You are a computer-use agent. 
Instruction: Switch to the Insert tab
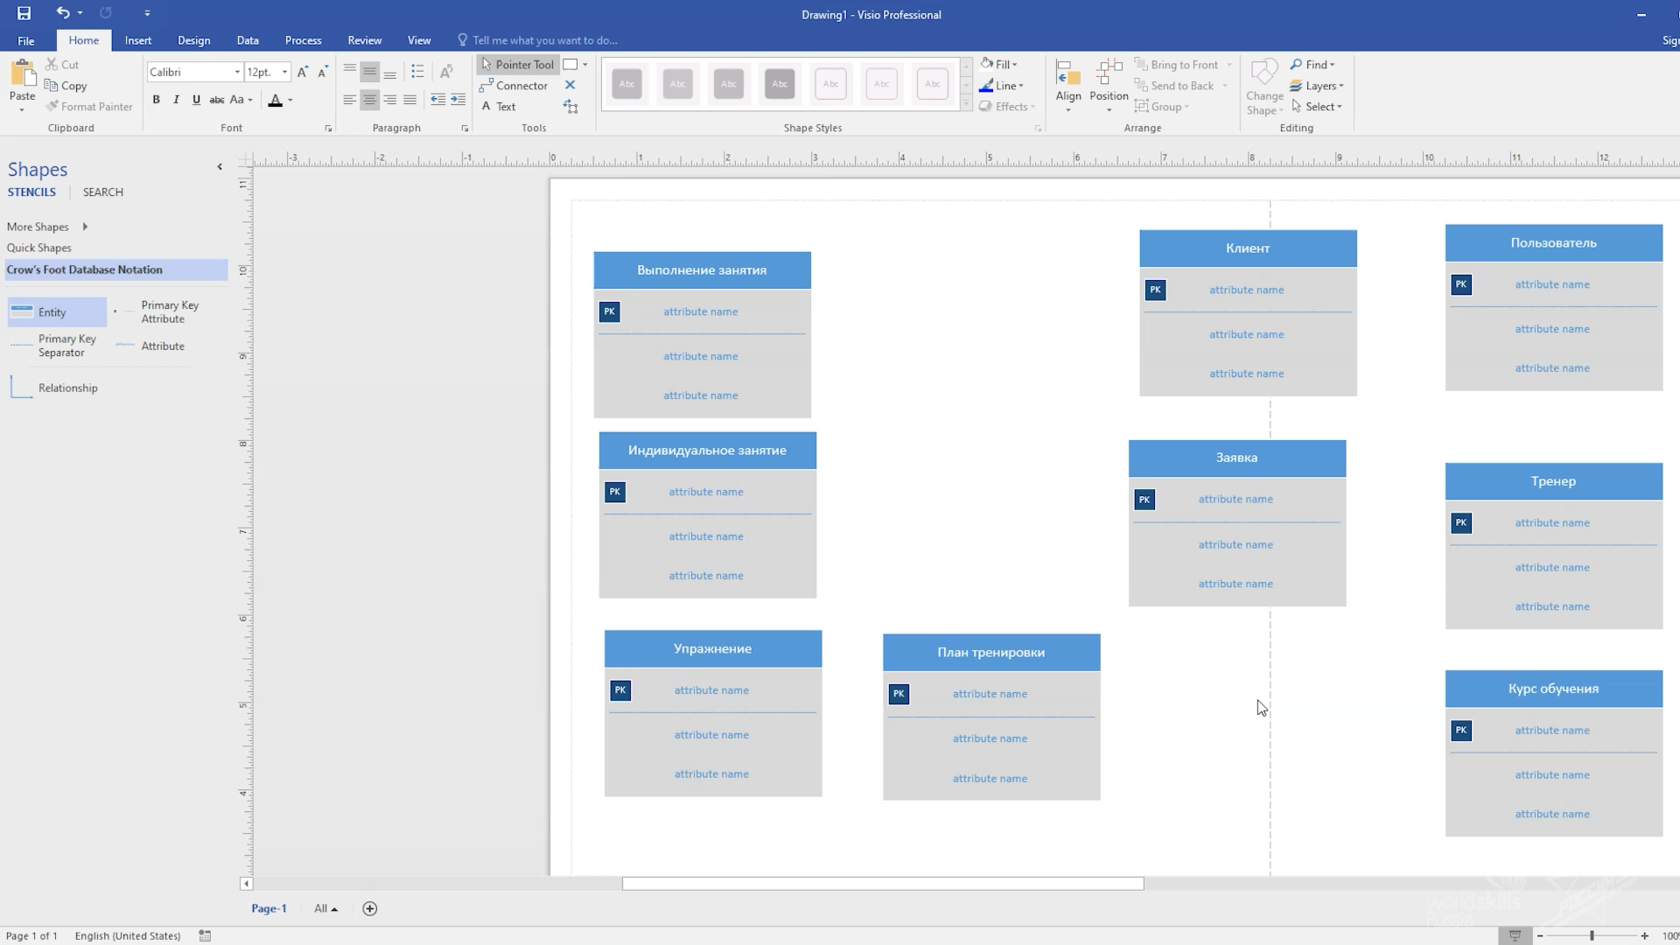click(138, 40)
